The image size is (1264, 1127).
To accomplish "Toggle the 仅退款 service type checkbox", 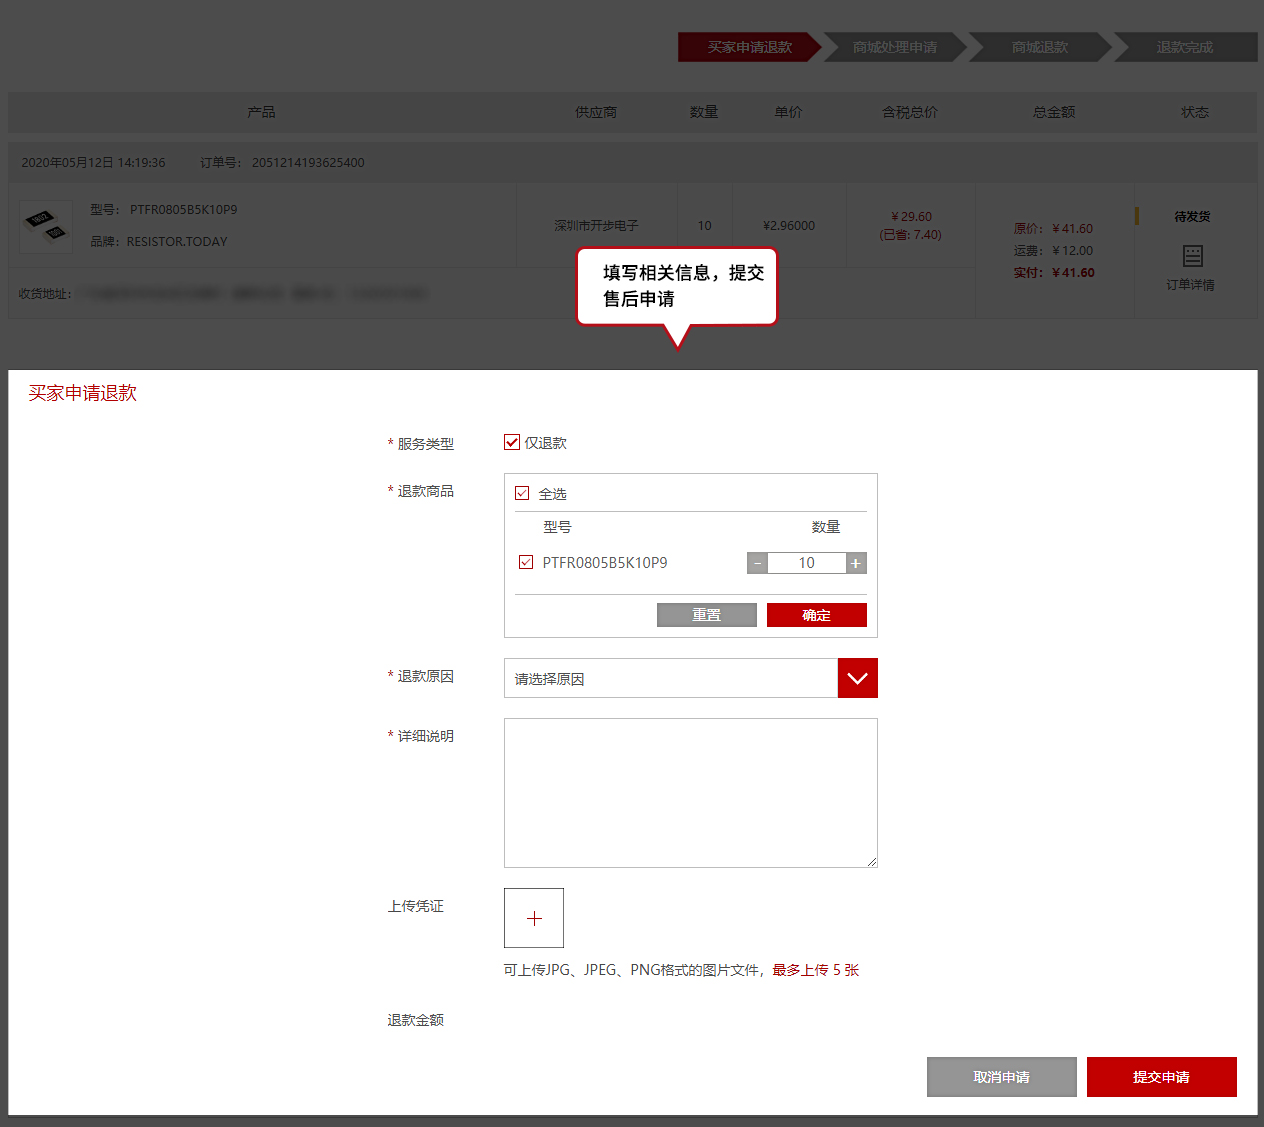I will (x=512, y=442).
